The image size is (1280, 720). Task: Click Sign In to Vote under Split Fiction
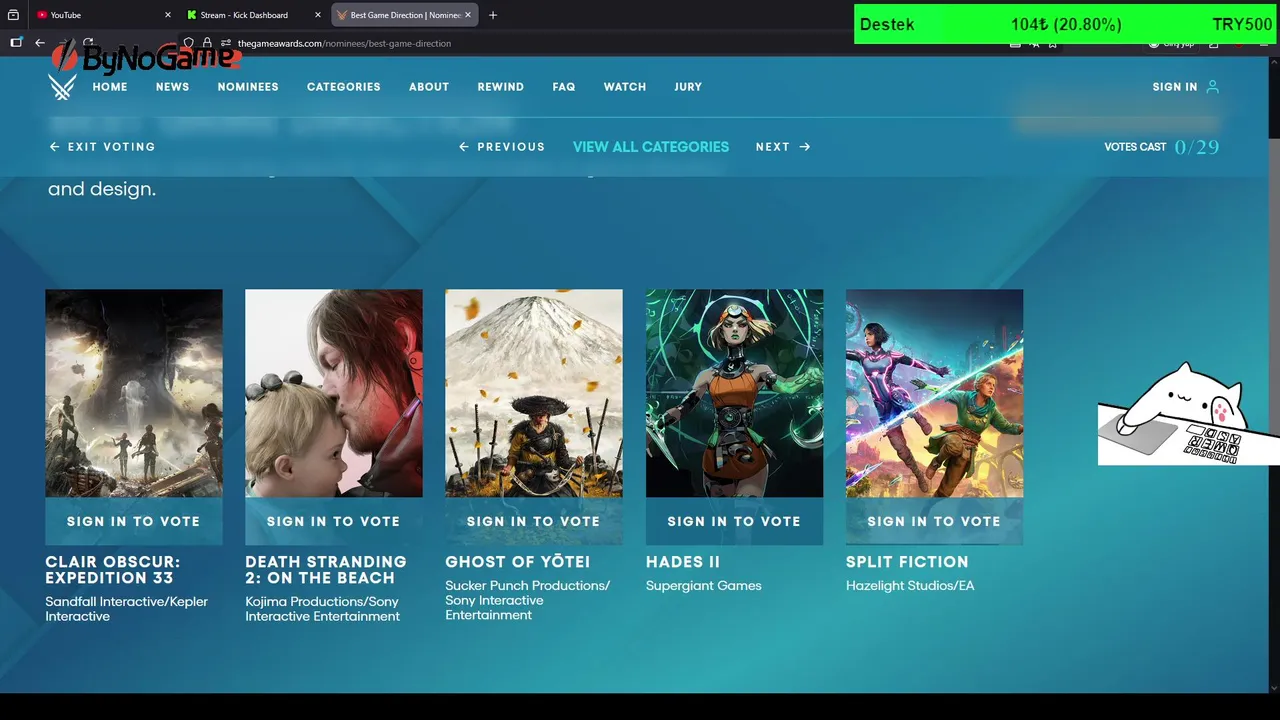pos(934,521)
